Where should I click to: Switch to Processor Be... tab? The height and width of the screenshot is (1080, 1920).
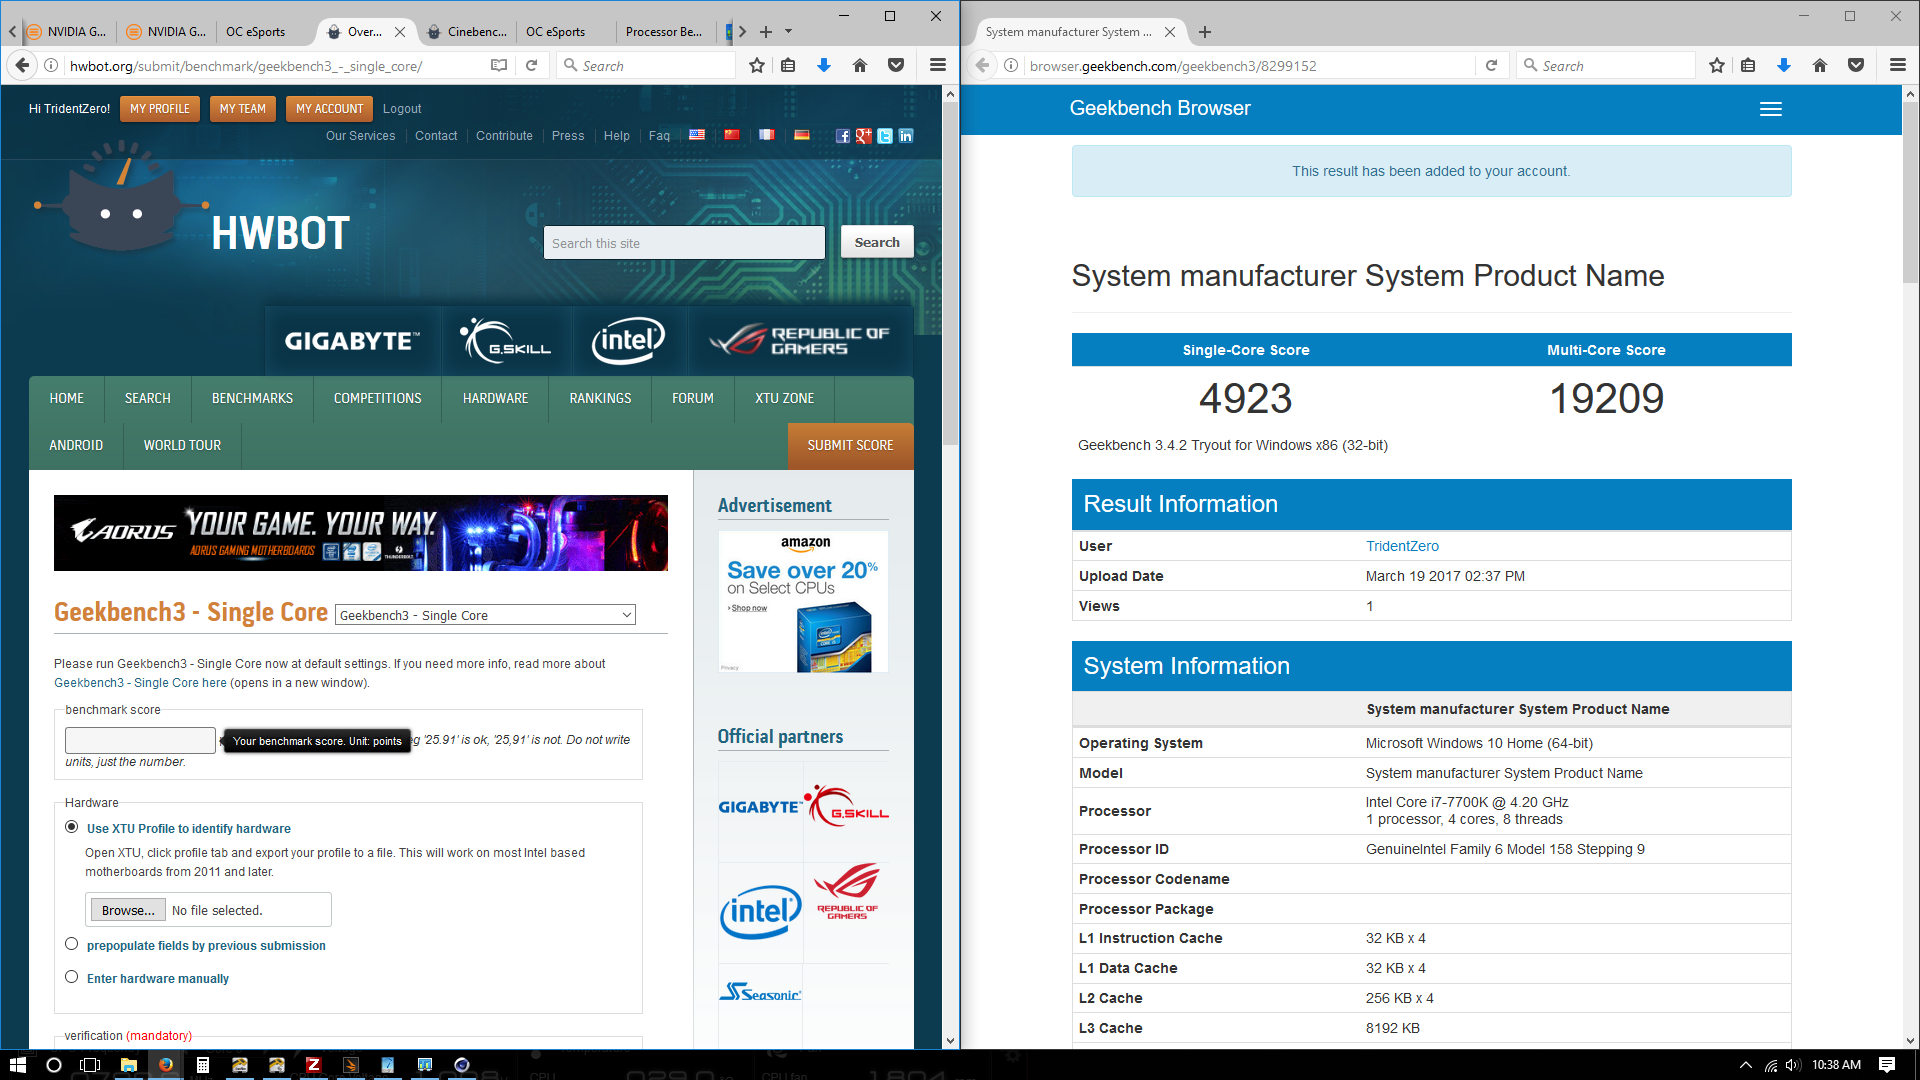(x=665, y=32)
